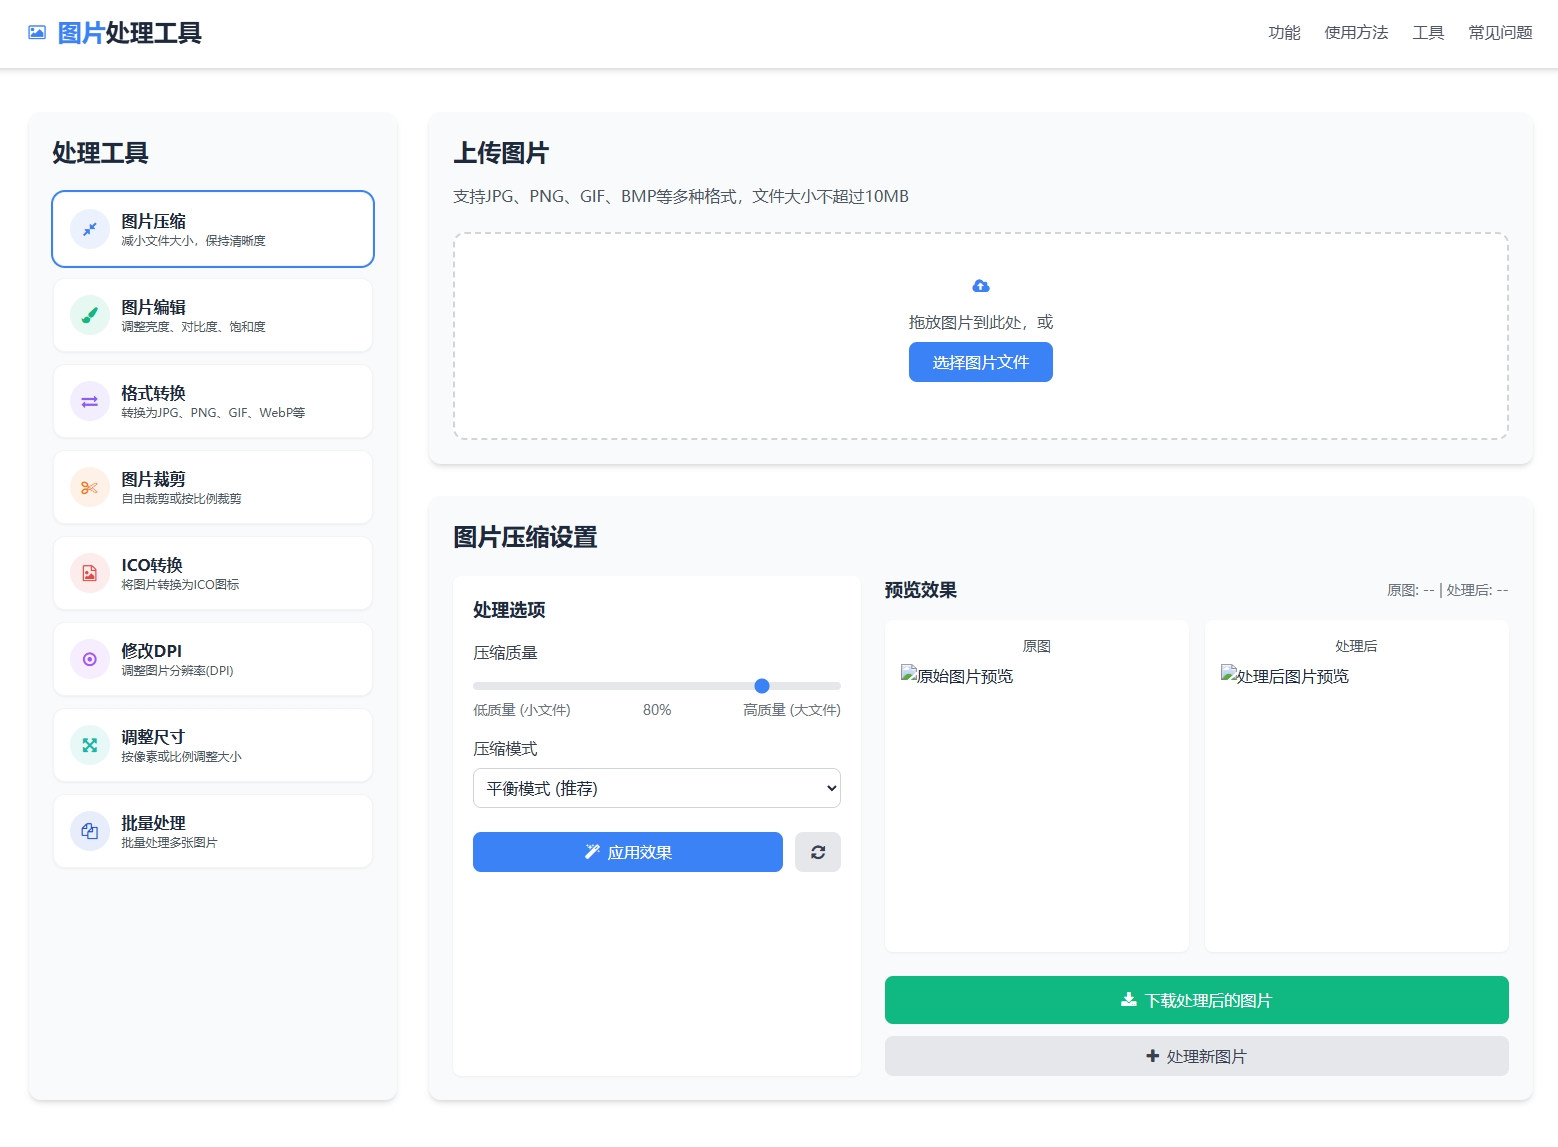Select the modify DPI circle icon
1558x1147 pixels.
[90, 659]
